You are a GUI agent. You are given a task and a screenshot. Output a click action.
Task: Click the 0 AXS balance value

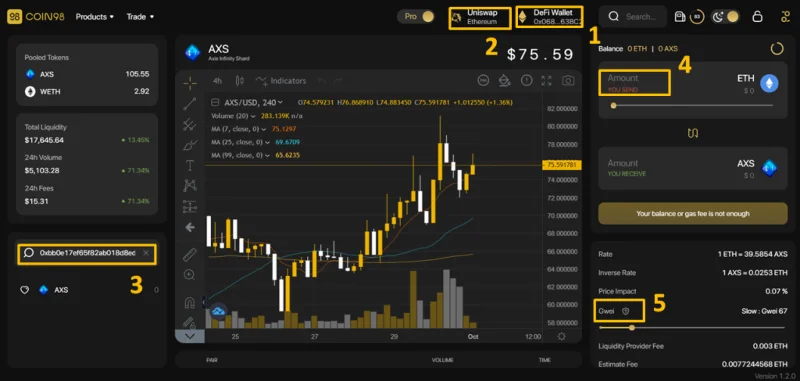[x=668, y=49]
